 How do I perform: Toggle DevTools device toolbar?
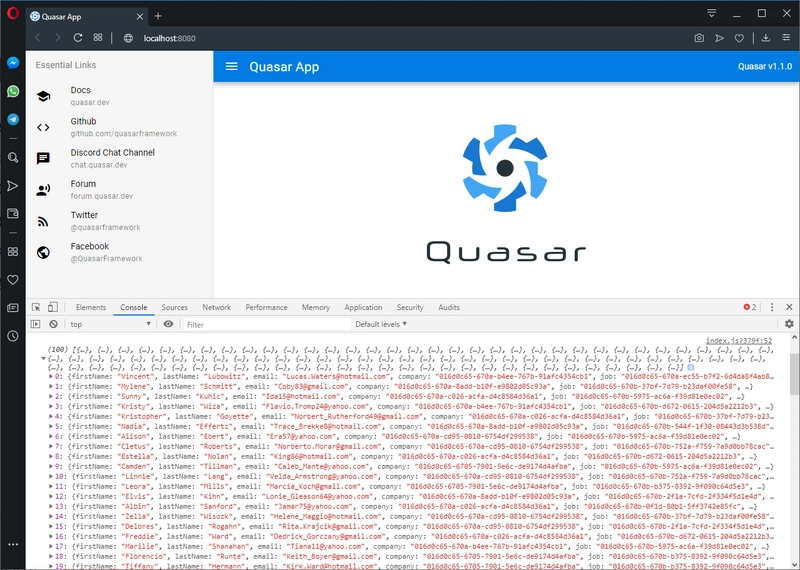(x=53, y=307)
